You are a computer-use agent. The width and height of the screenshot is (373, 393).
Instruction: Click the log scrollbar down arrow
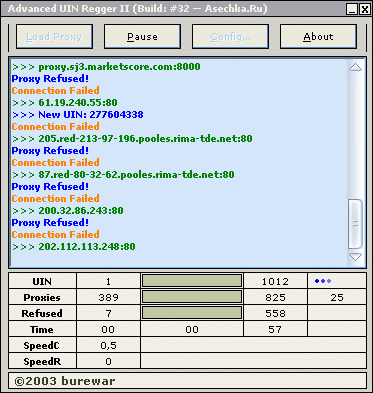(x=355, y=257)
